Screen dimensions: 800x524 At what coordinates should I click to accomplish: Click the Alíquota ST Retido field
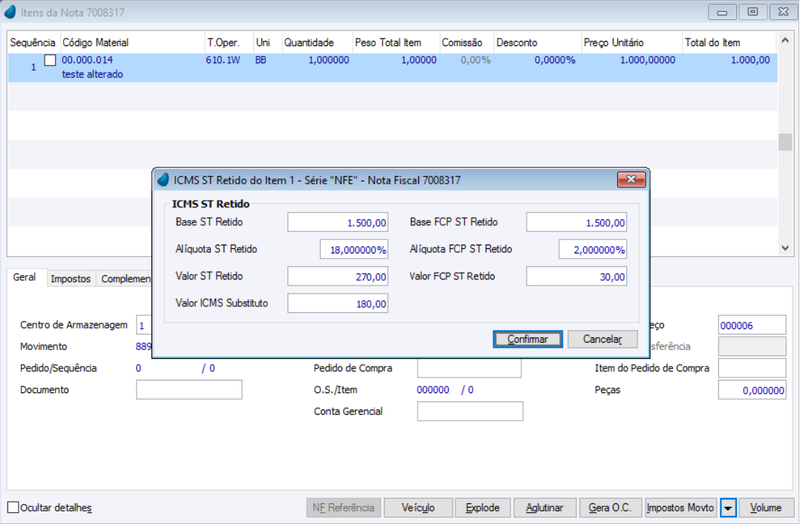[x=354, y=249]
